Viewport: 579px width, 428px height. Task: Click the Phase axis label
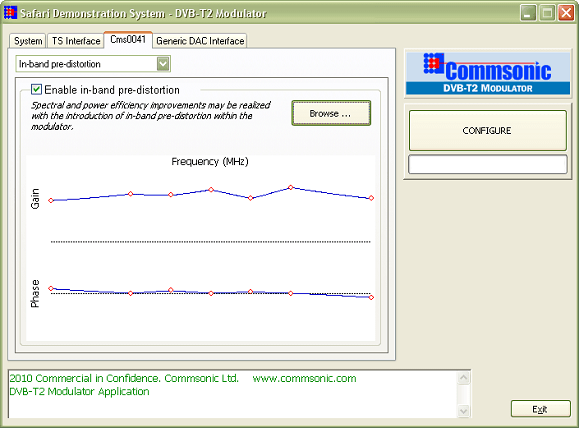[x=35, y=294]
